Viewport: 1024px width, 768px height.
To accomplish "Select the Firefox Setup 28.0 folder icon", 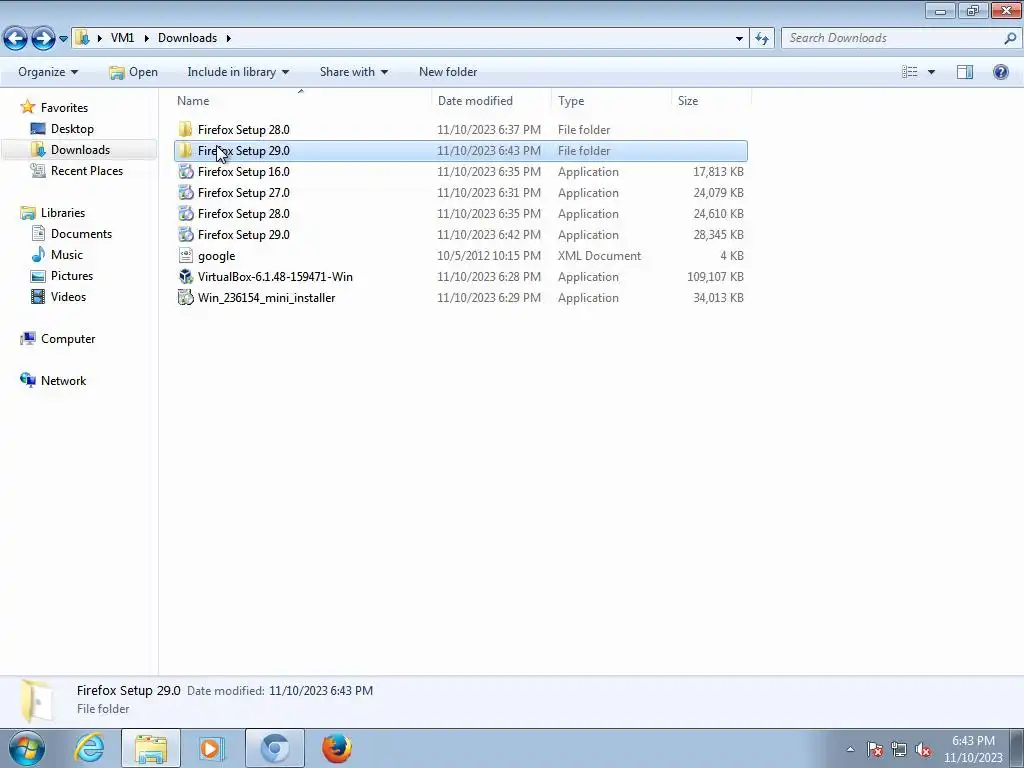I will (185, 129).
